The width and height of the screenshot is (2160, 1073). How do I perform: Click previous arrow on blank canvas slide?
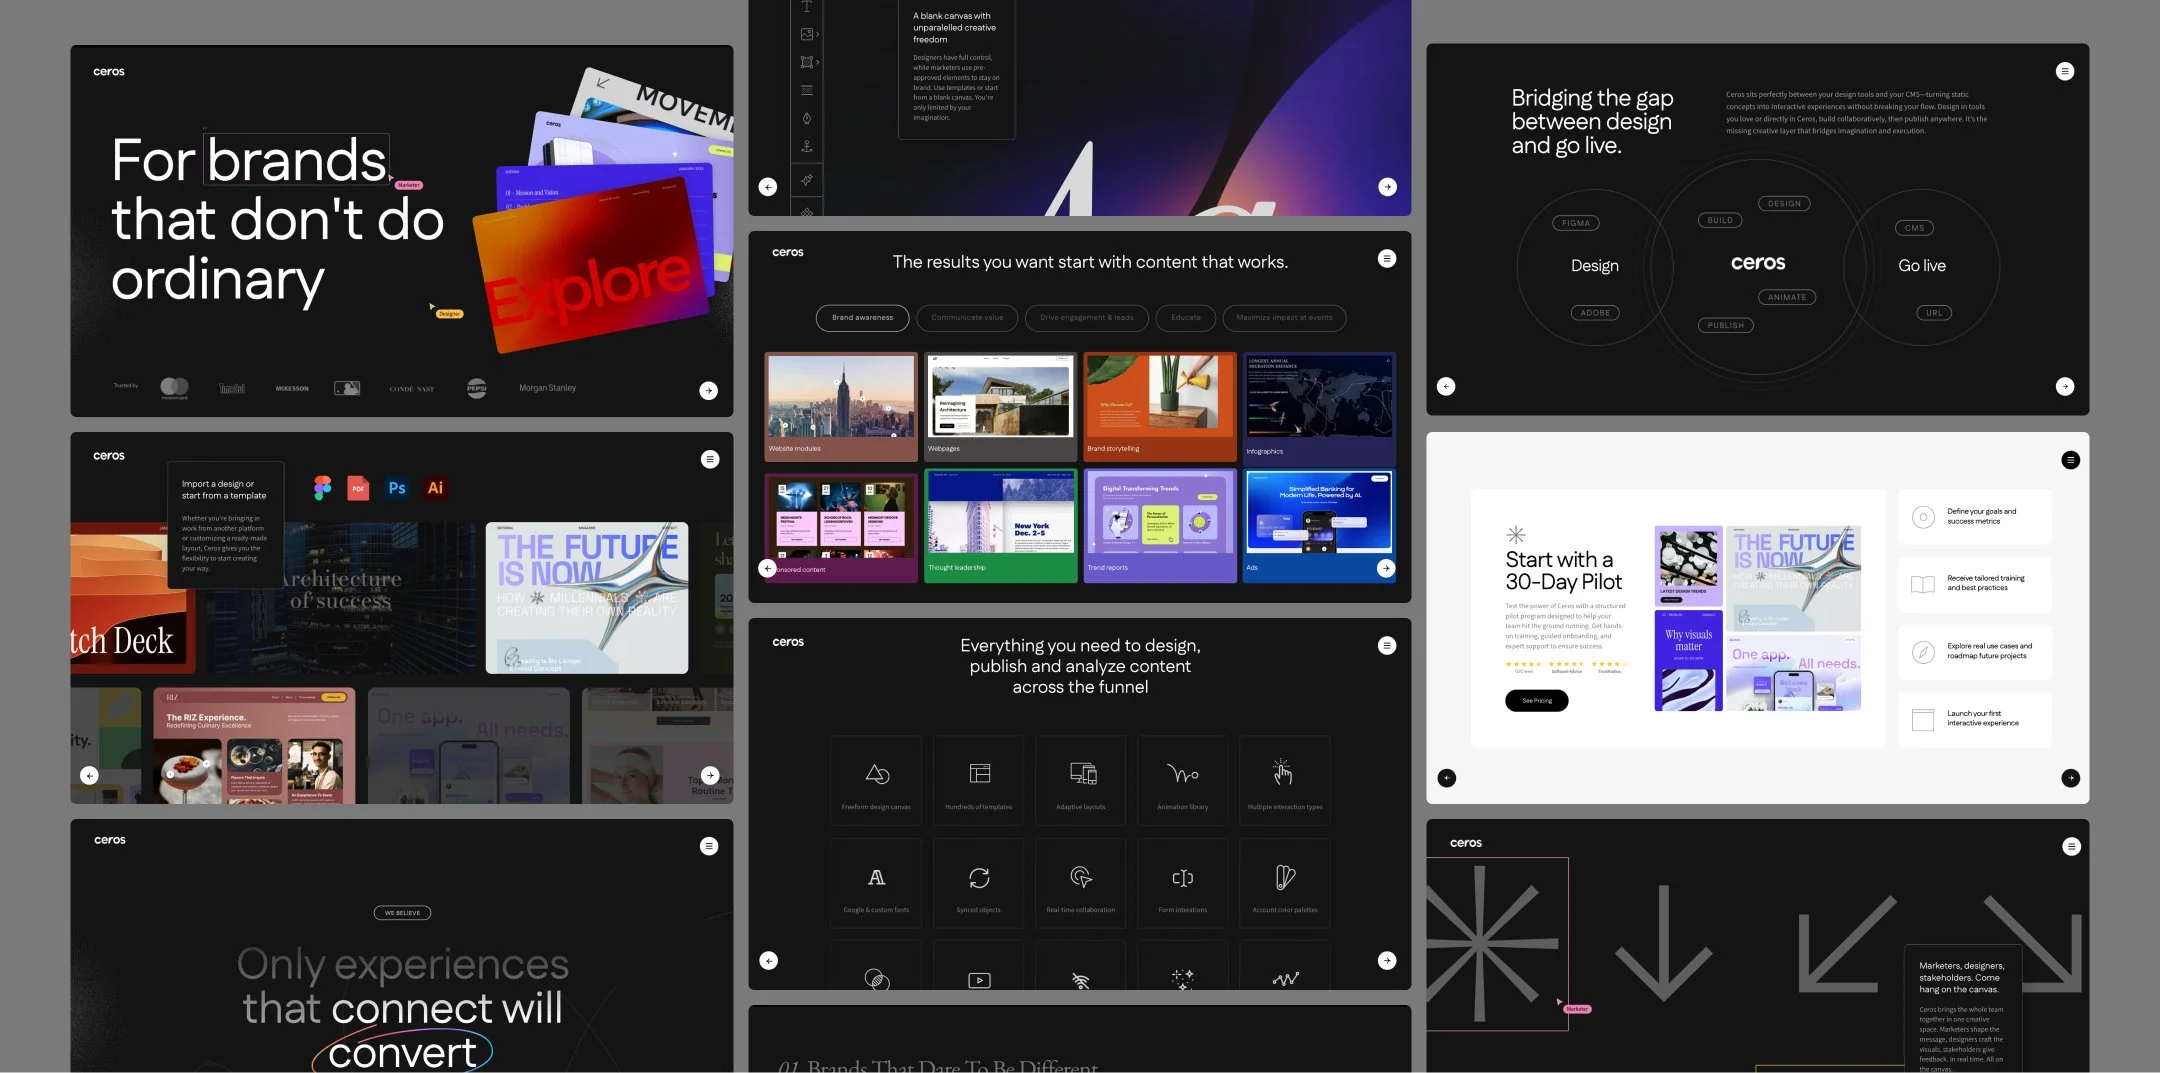tap(768, 187)
